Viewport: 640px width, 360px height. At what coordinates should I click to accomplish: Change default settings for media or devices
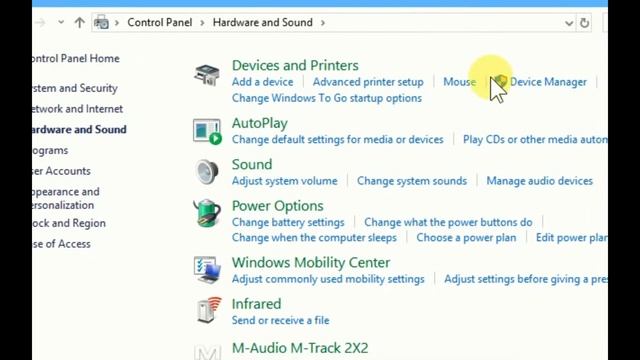(338, 140)
